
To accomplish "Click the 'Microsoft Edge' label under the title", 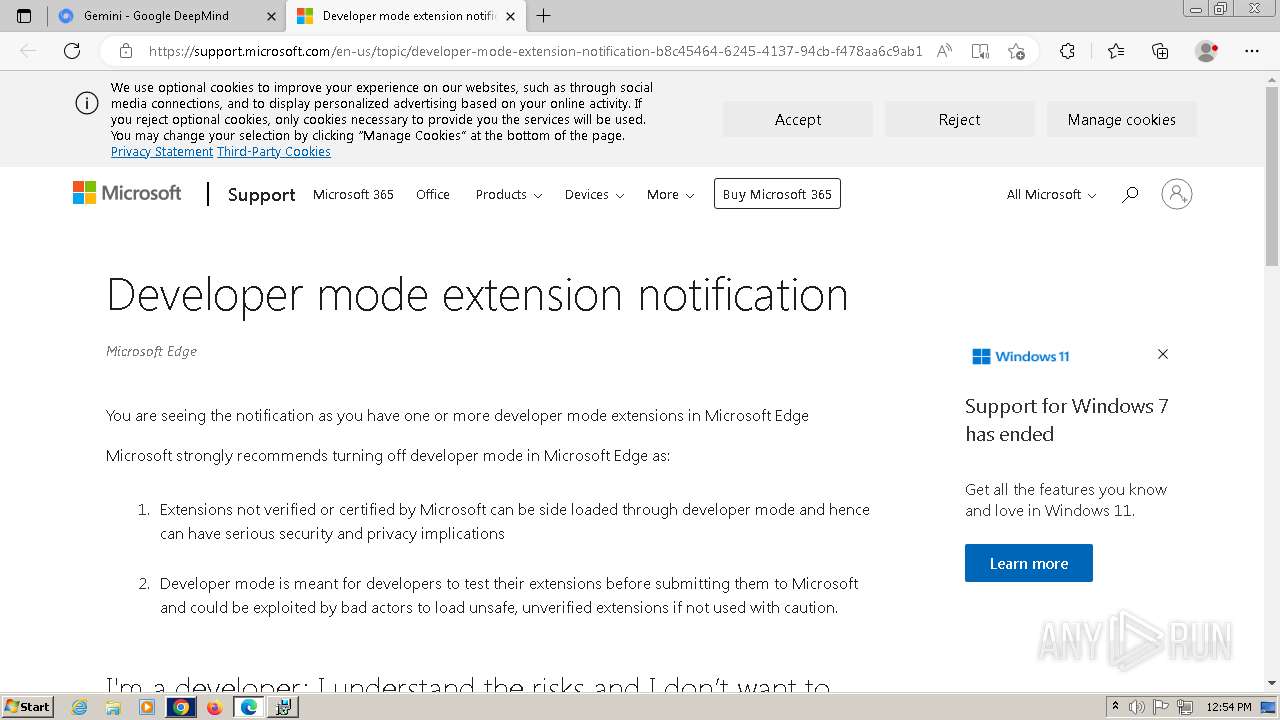I will (151, 351).
